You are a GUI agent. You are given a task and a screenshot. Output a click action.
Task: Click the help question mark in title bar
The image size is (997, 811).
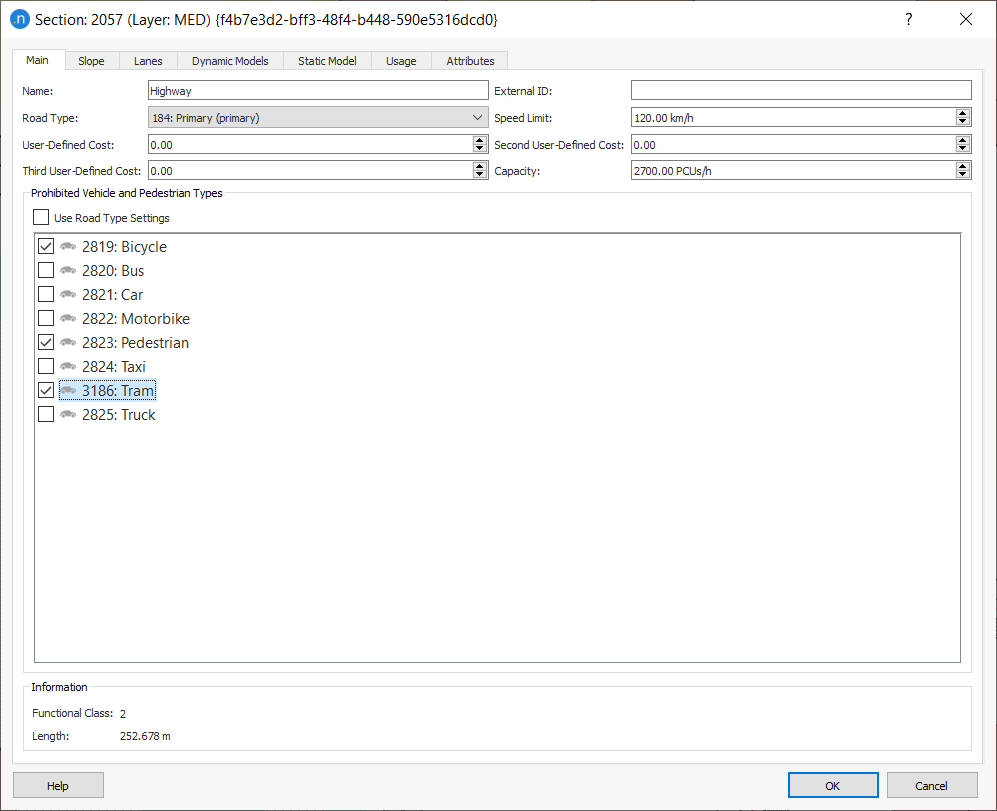pyautogui.click(x=908, y=19)
